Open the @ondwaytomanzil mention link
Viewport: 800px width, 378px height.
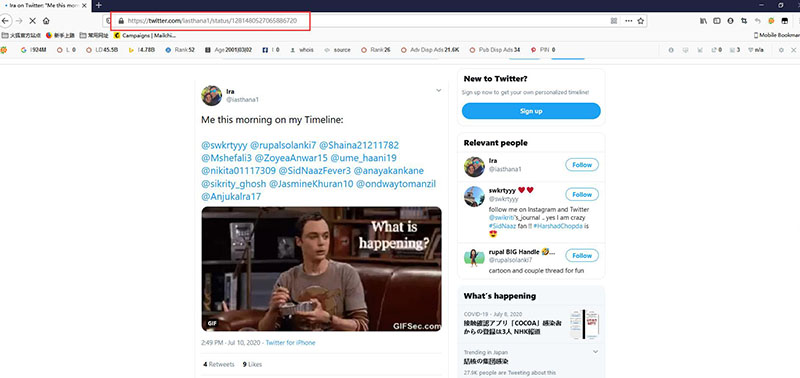click(396, 184)
